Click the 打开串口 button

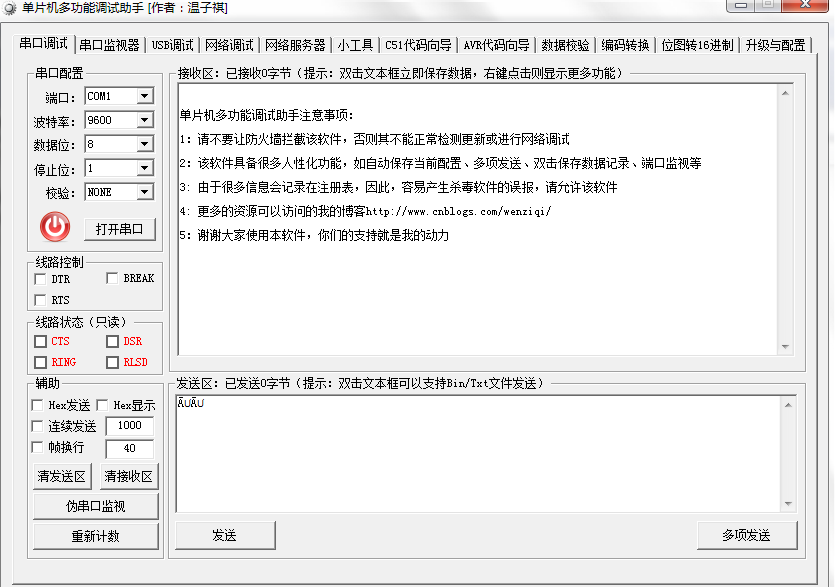[120, 229]
